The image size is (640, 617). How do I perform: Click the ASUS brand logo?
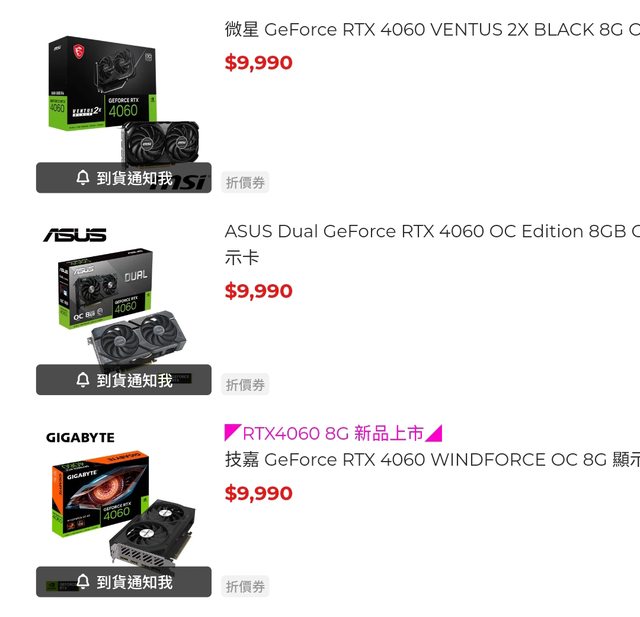[x=75, y=235]
